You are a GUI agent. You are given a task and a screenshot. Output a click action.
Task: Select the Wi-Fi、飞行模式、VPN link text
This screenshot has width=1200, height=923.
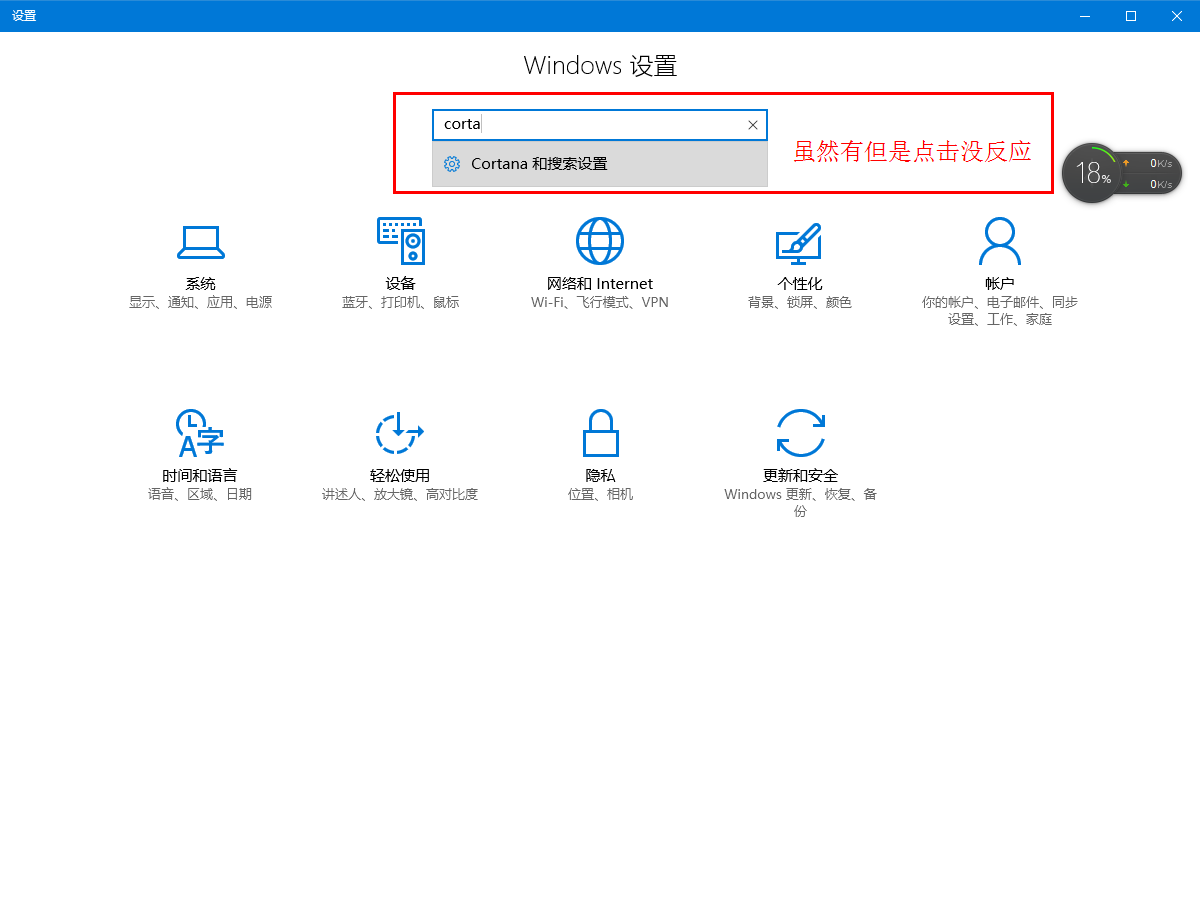coord(600,301)
